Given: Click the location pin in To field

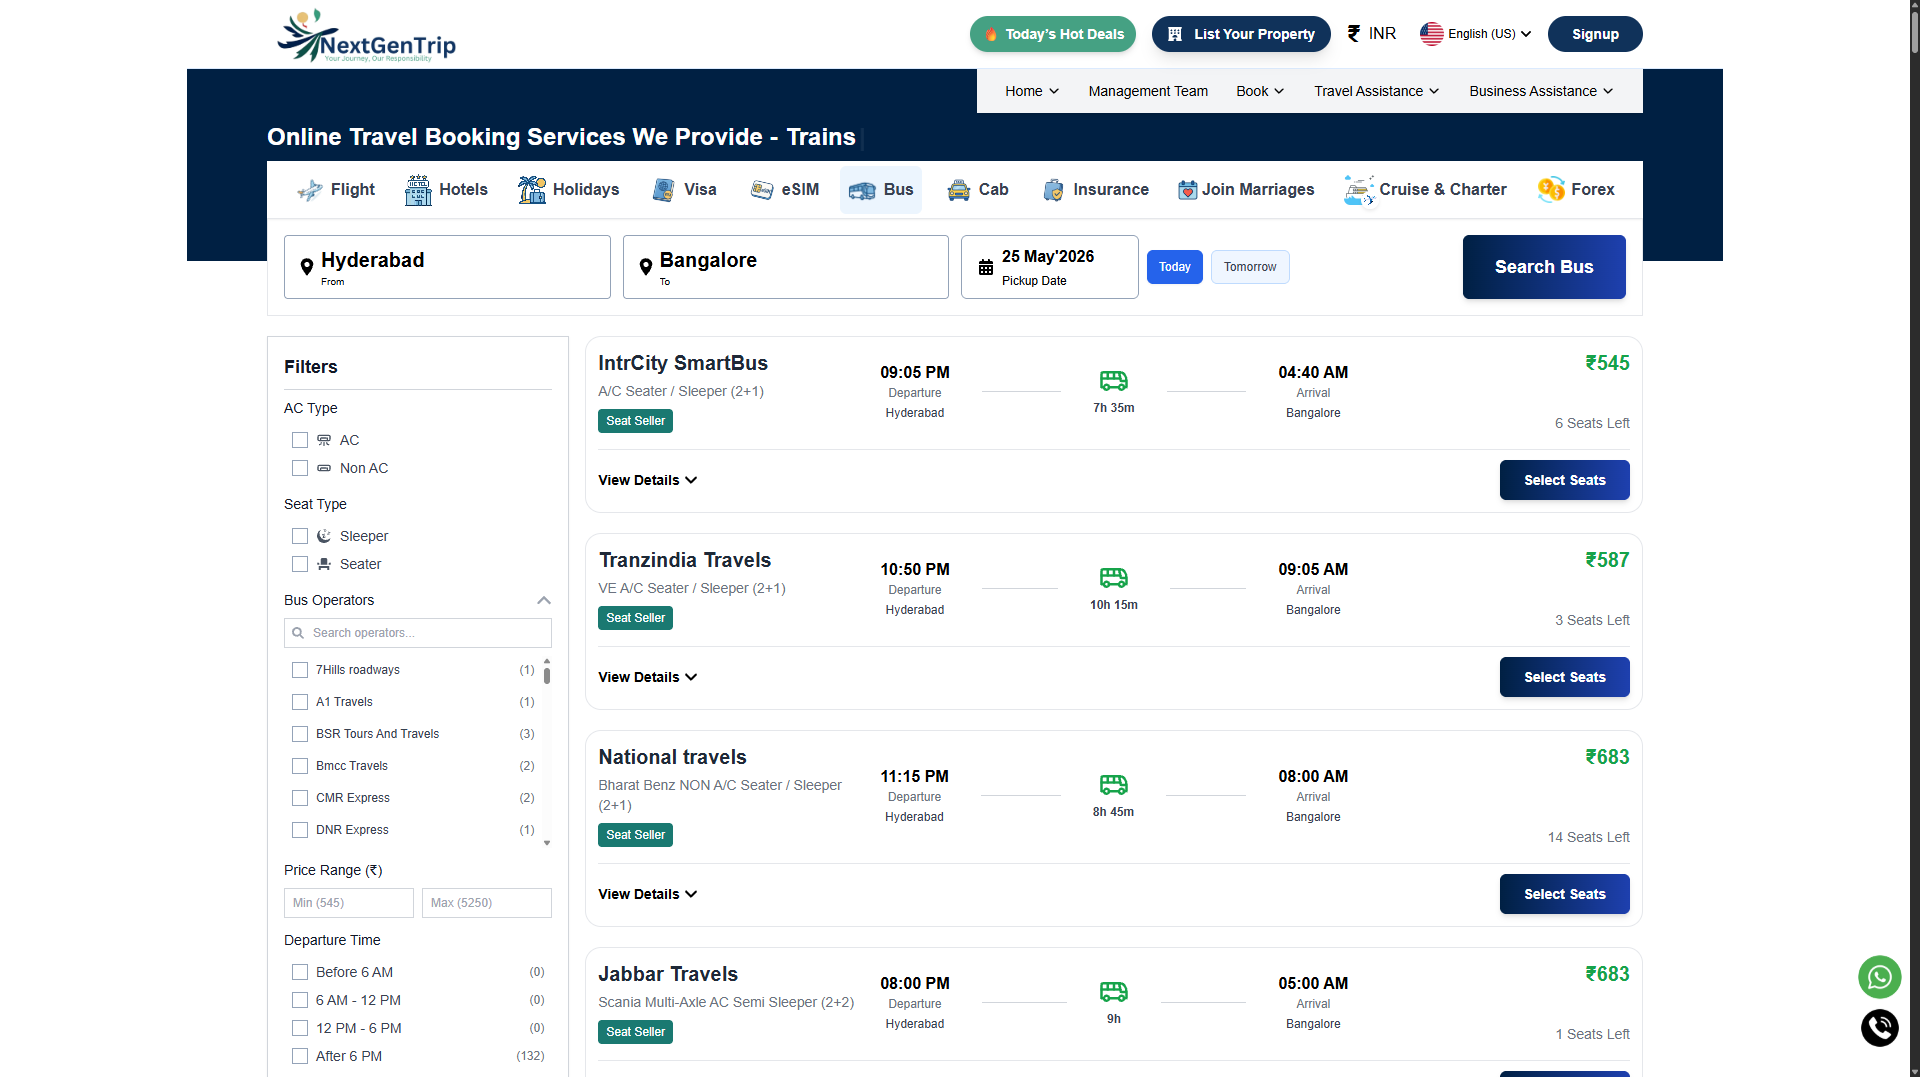Looking at the screenshot, I should click(646, 267).
